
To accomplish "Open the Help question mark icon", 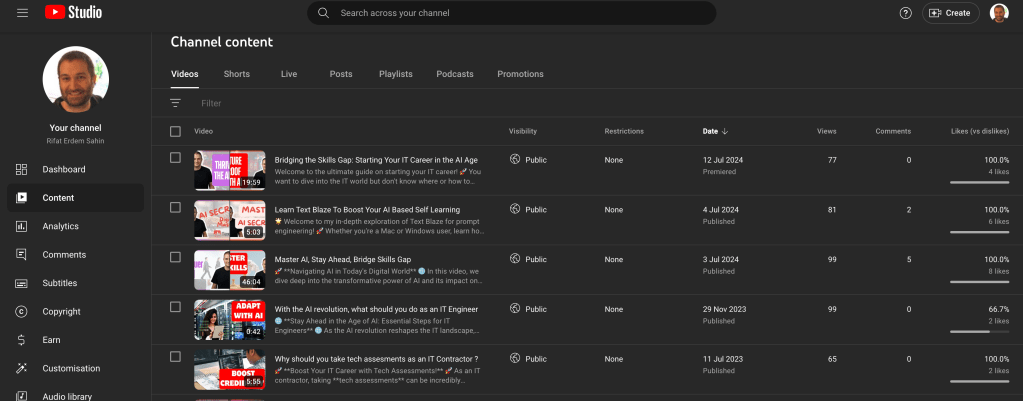I will 906,13.
